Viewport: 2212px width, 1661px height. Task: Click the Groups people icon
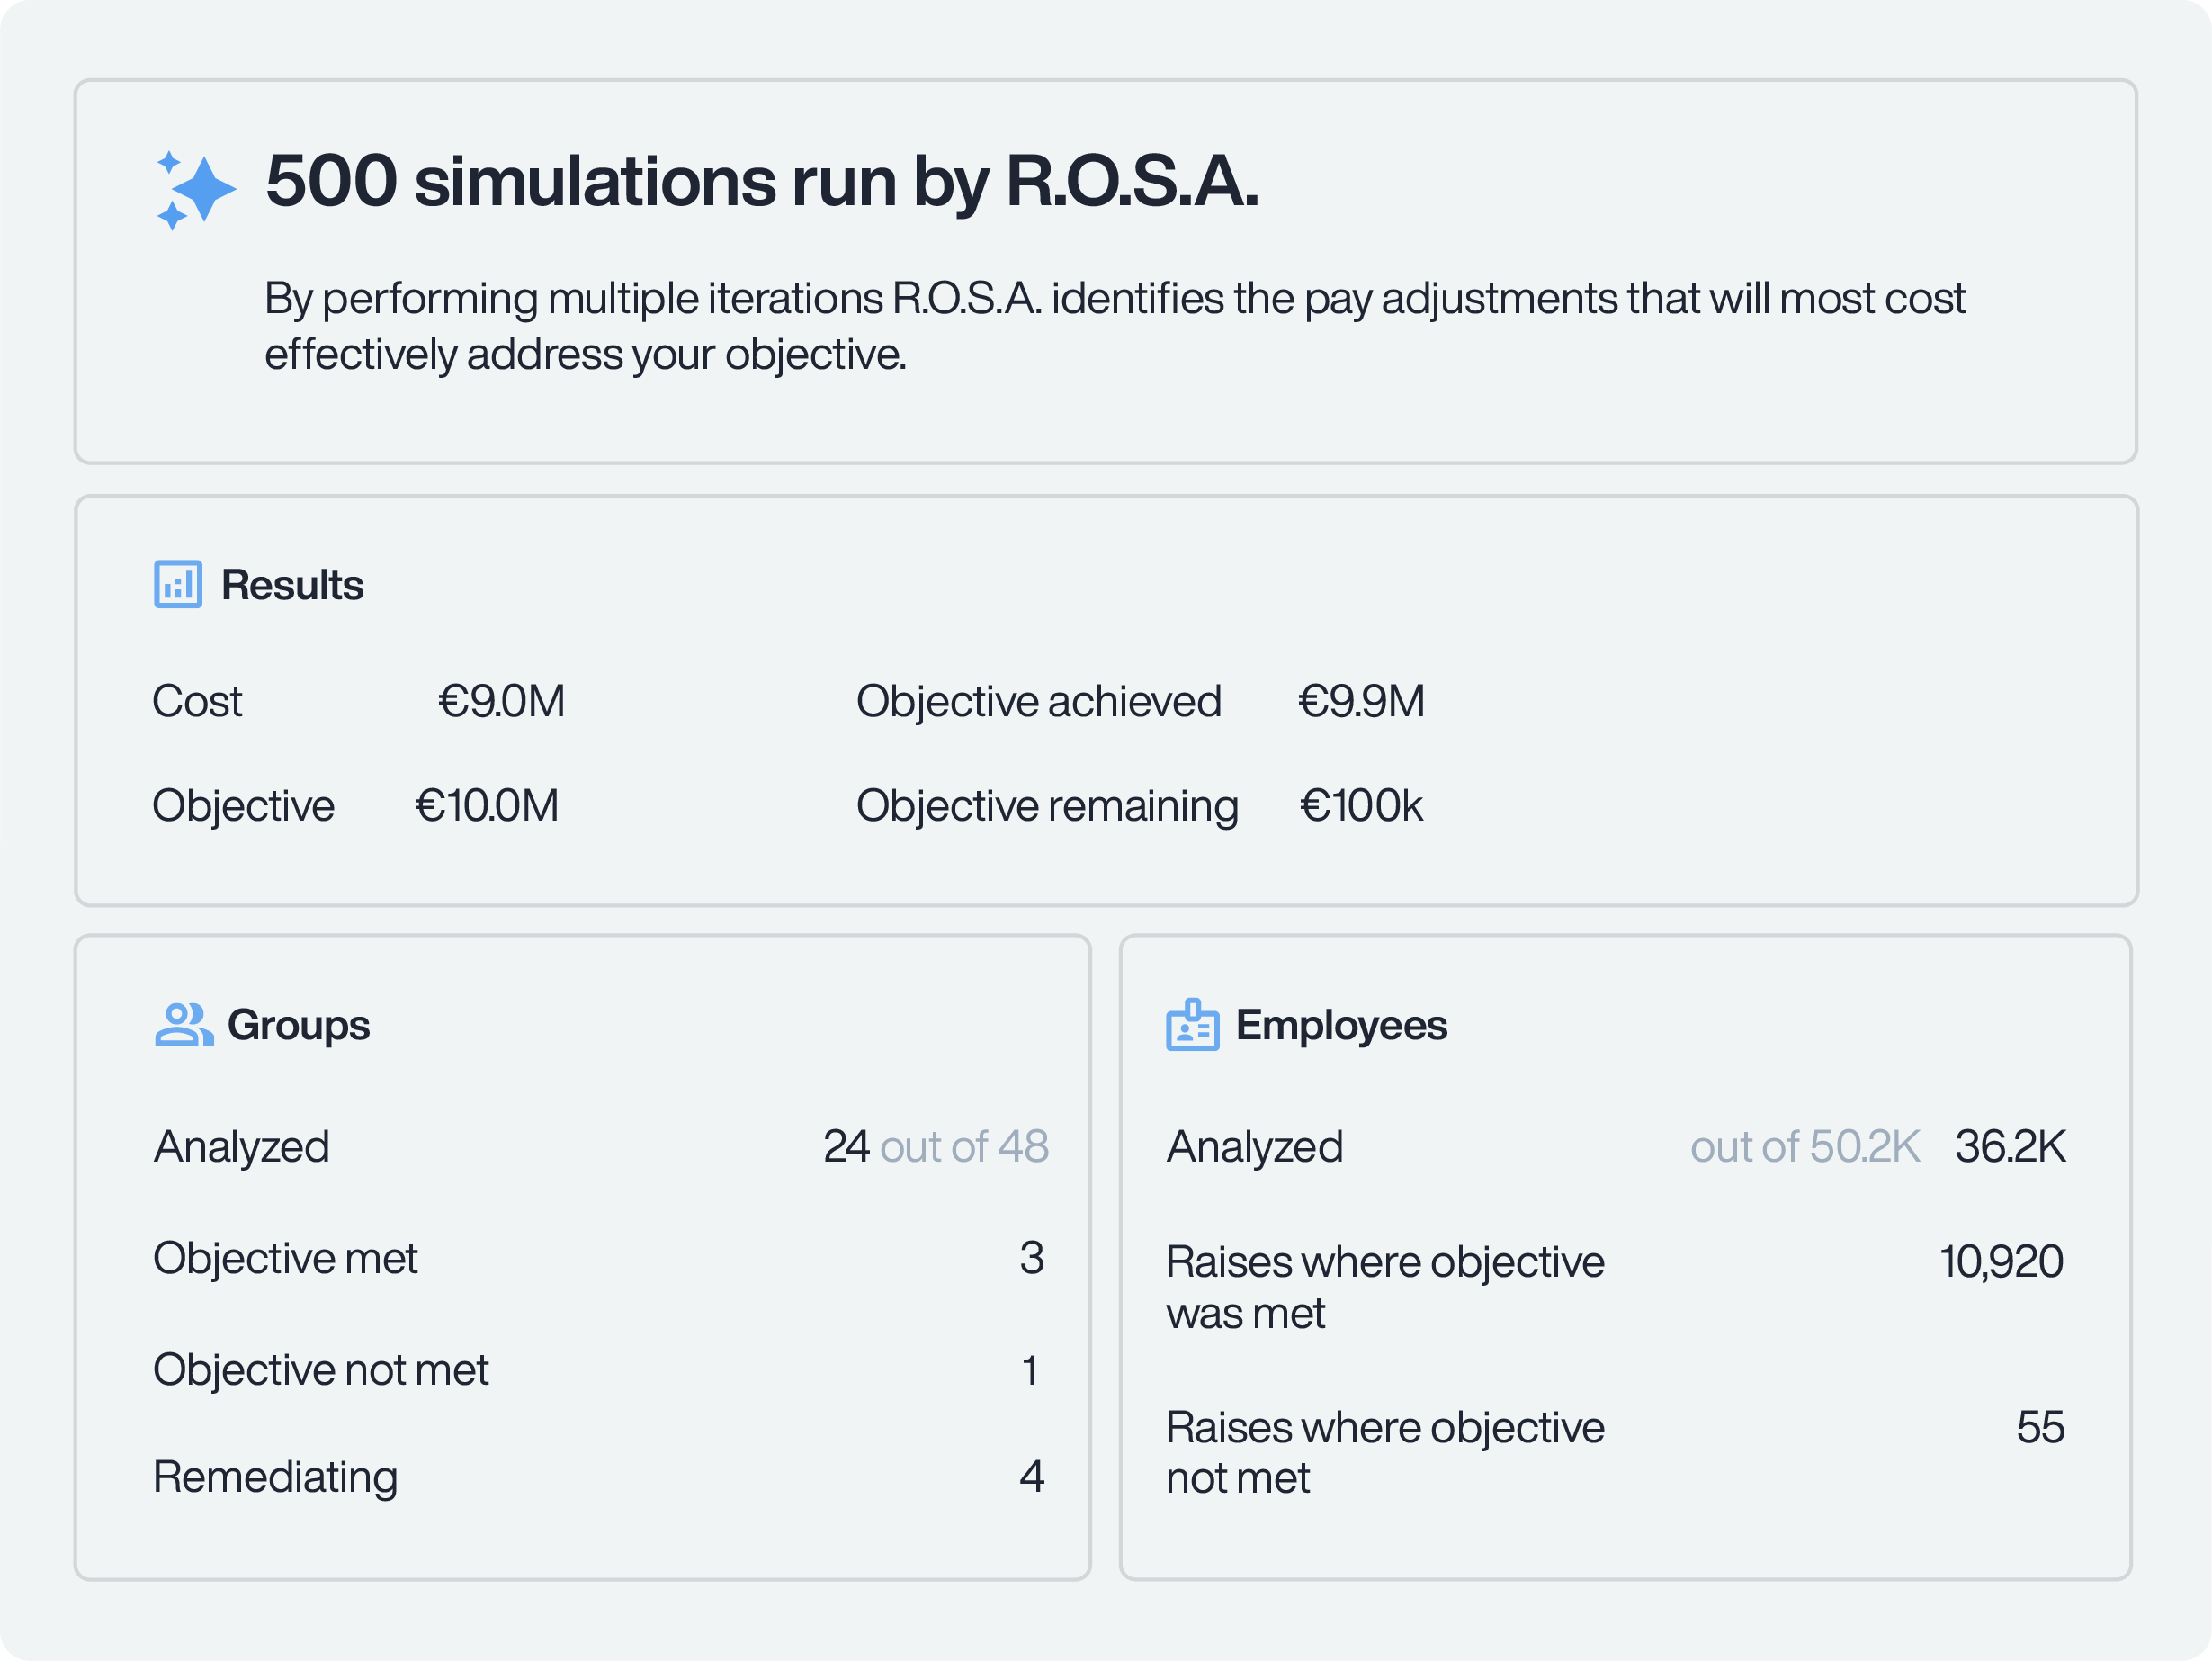pos(184,1025)
